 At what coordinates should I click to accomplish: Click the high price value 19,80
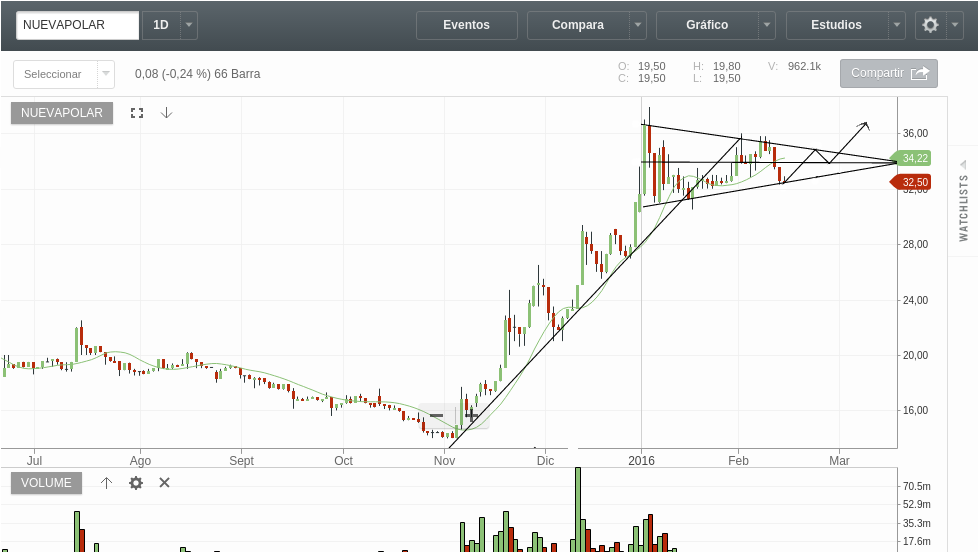(727, 66)
